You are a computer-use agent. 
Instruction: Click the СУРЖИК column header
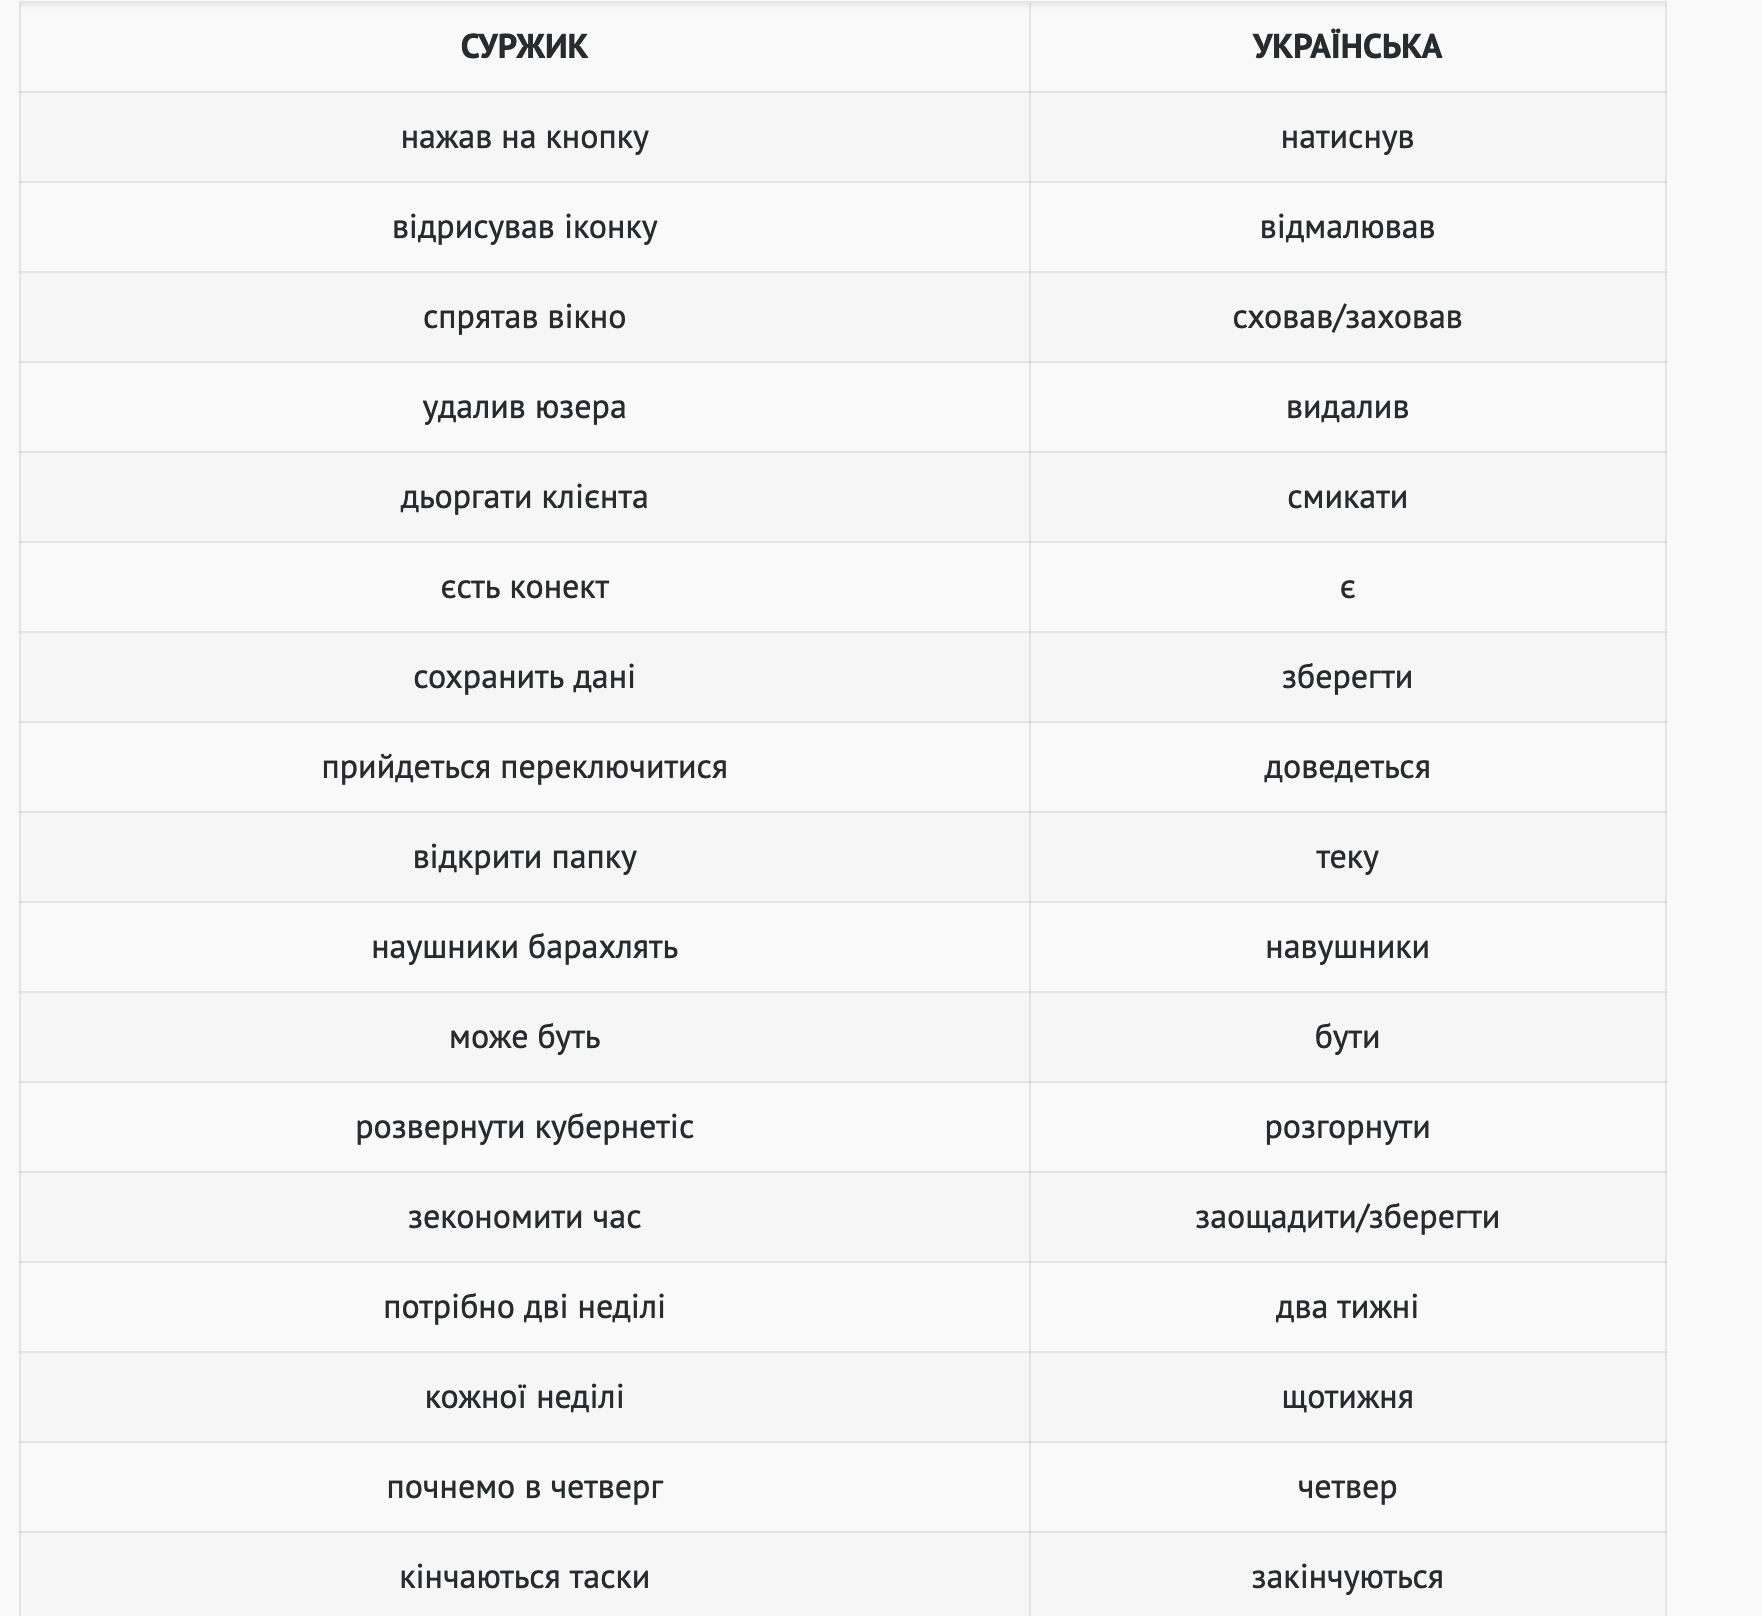click(524, 47)
